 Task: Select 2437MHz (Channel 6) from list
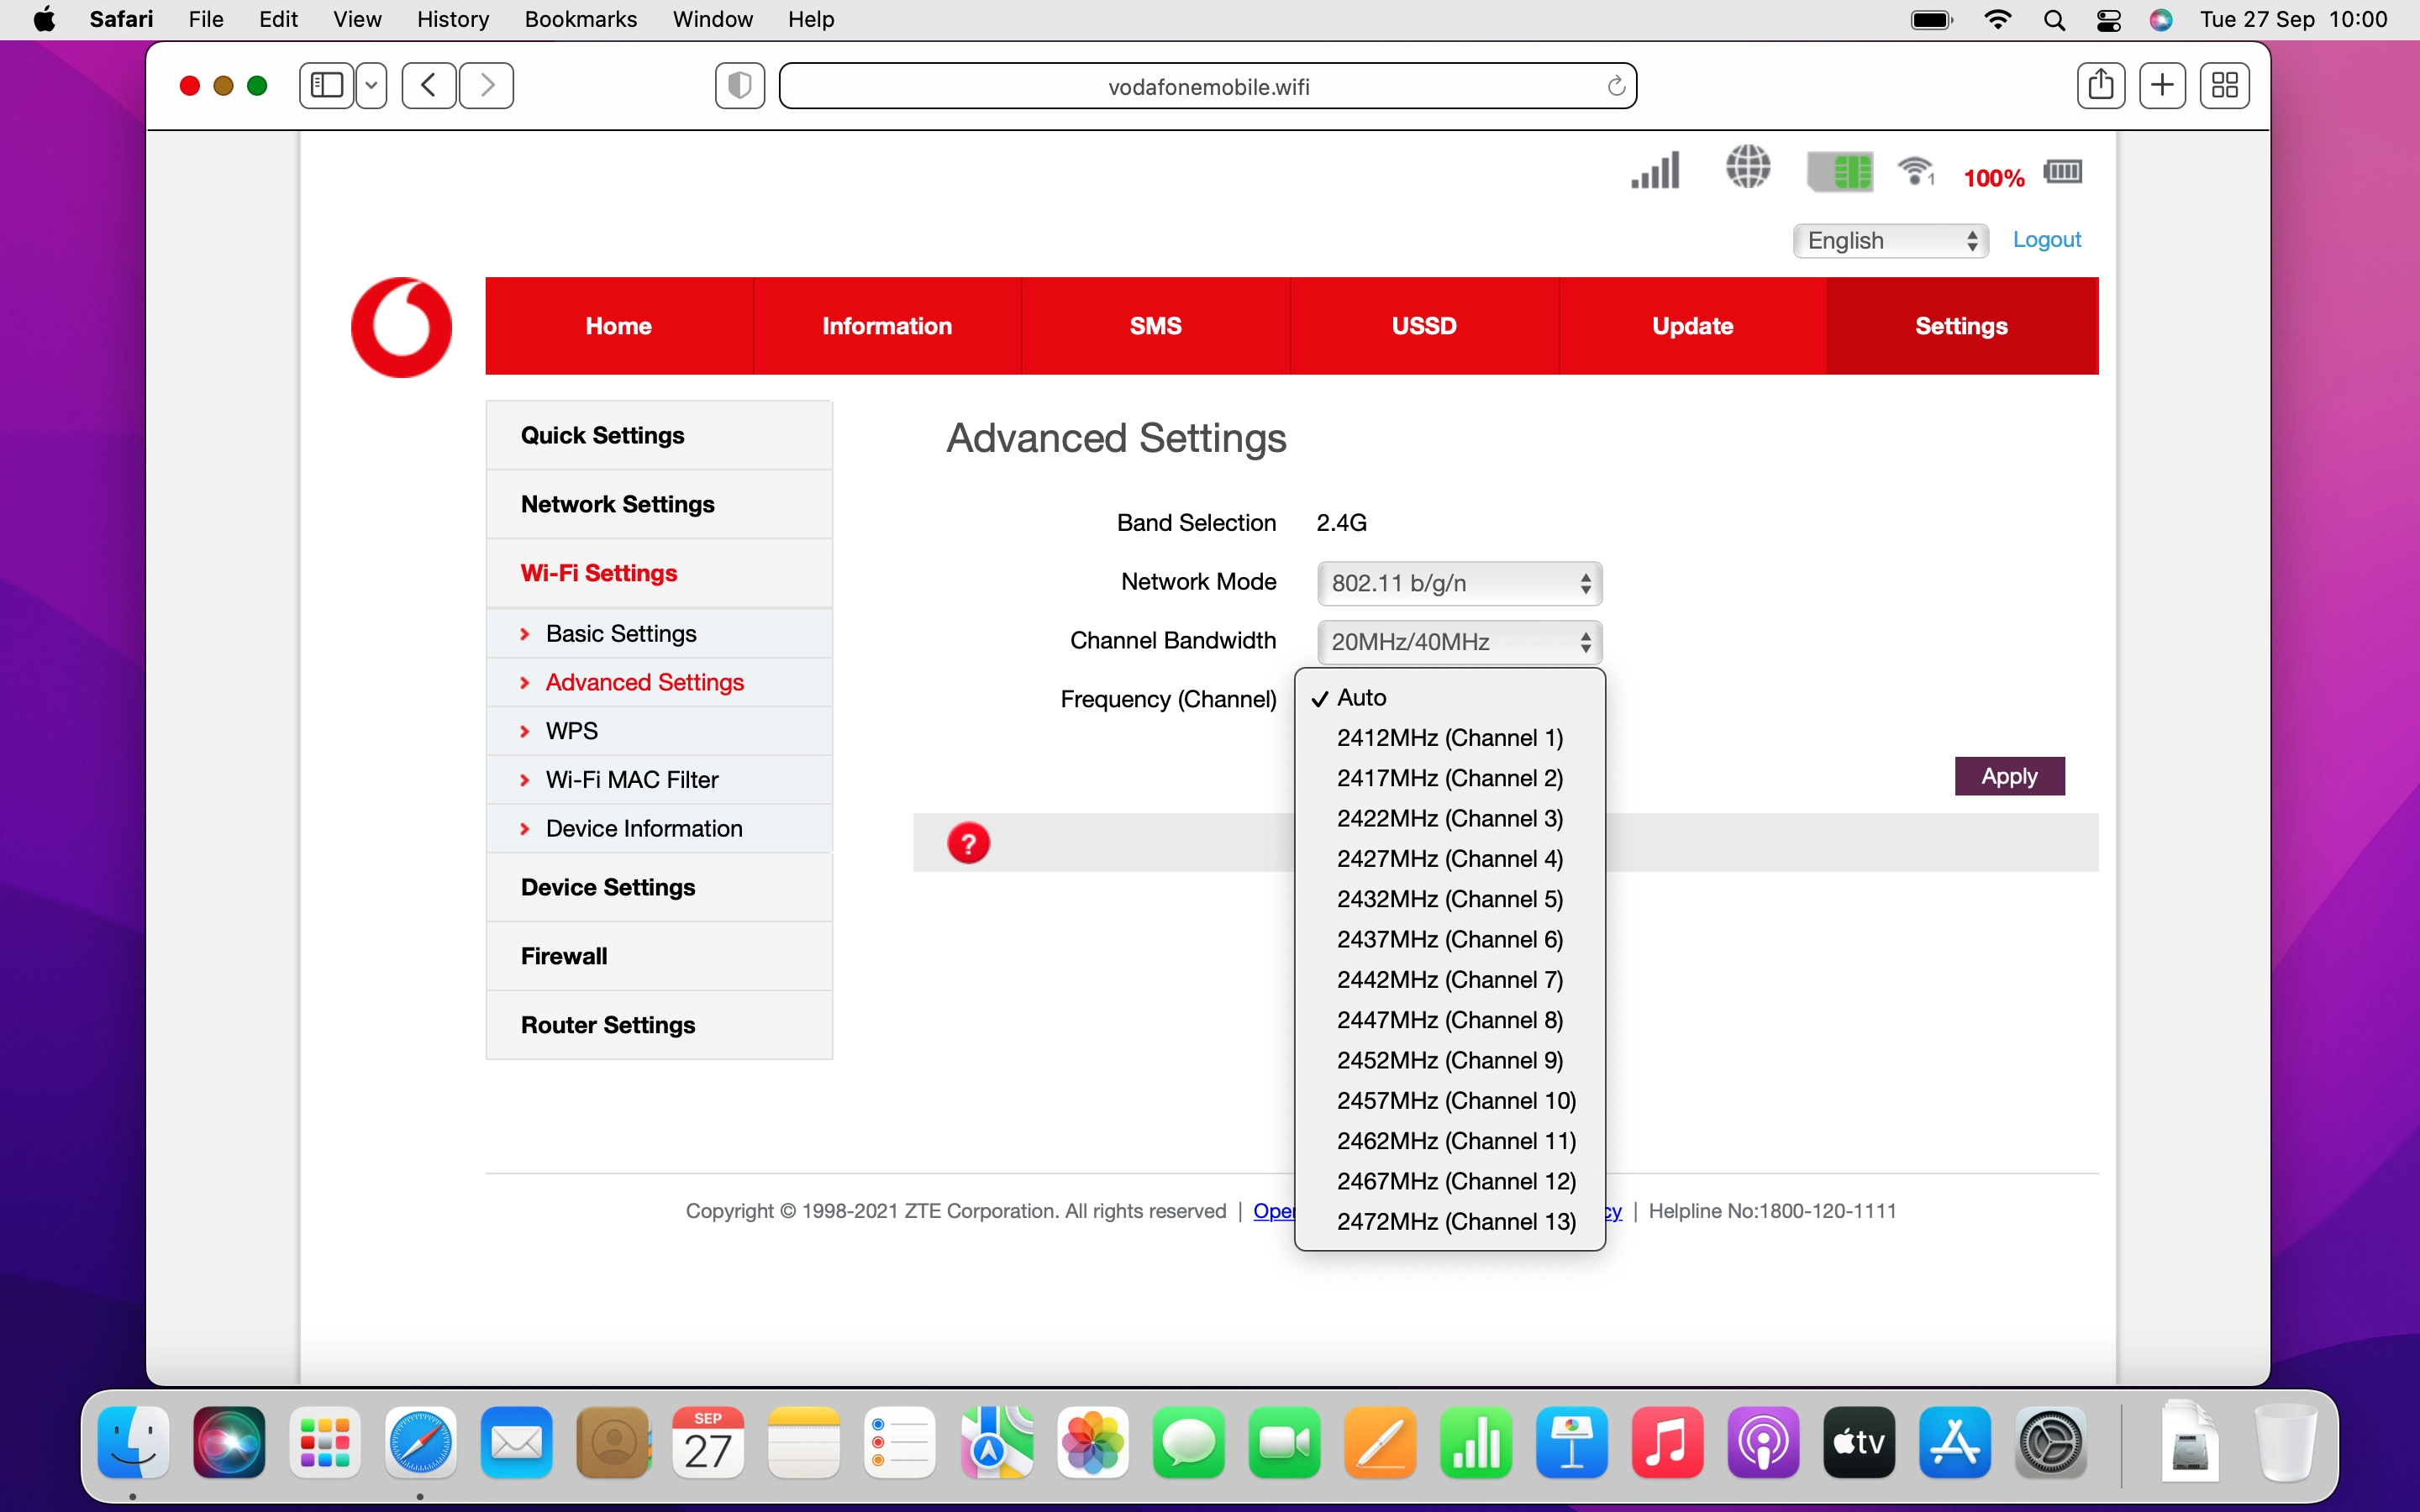[1449, 939]
